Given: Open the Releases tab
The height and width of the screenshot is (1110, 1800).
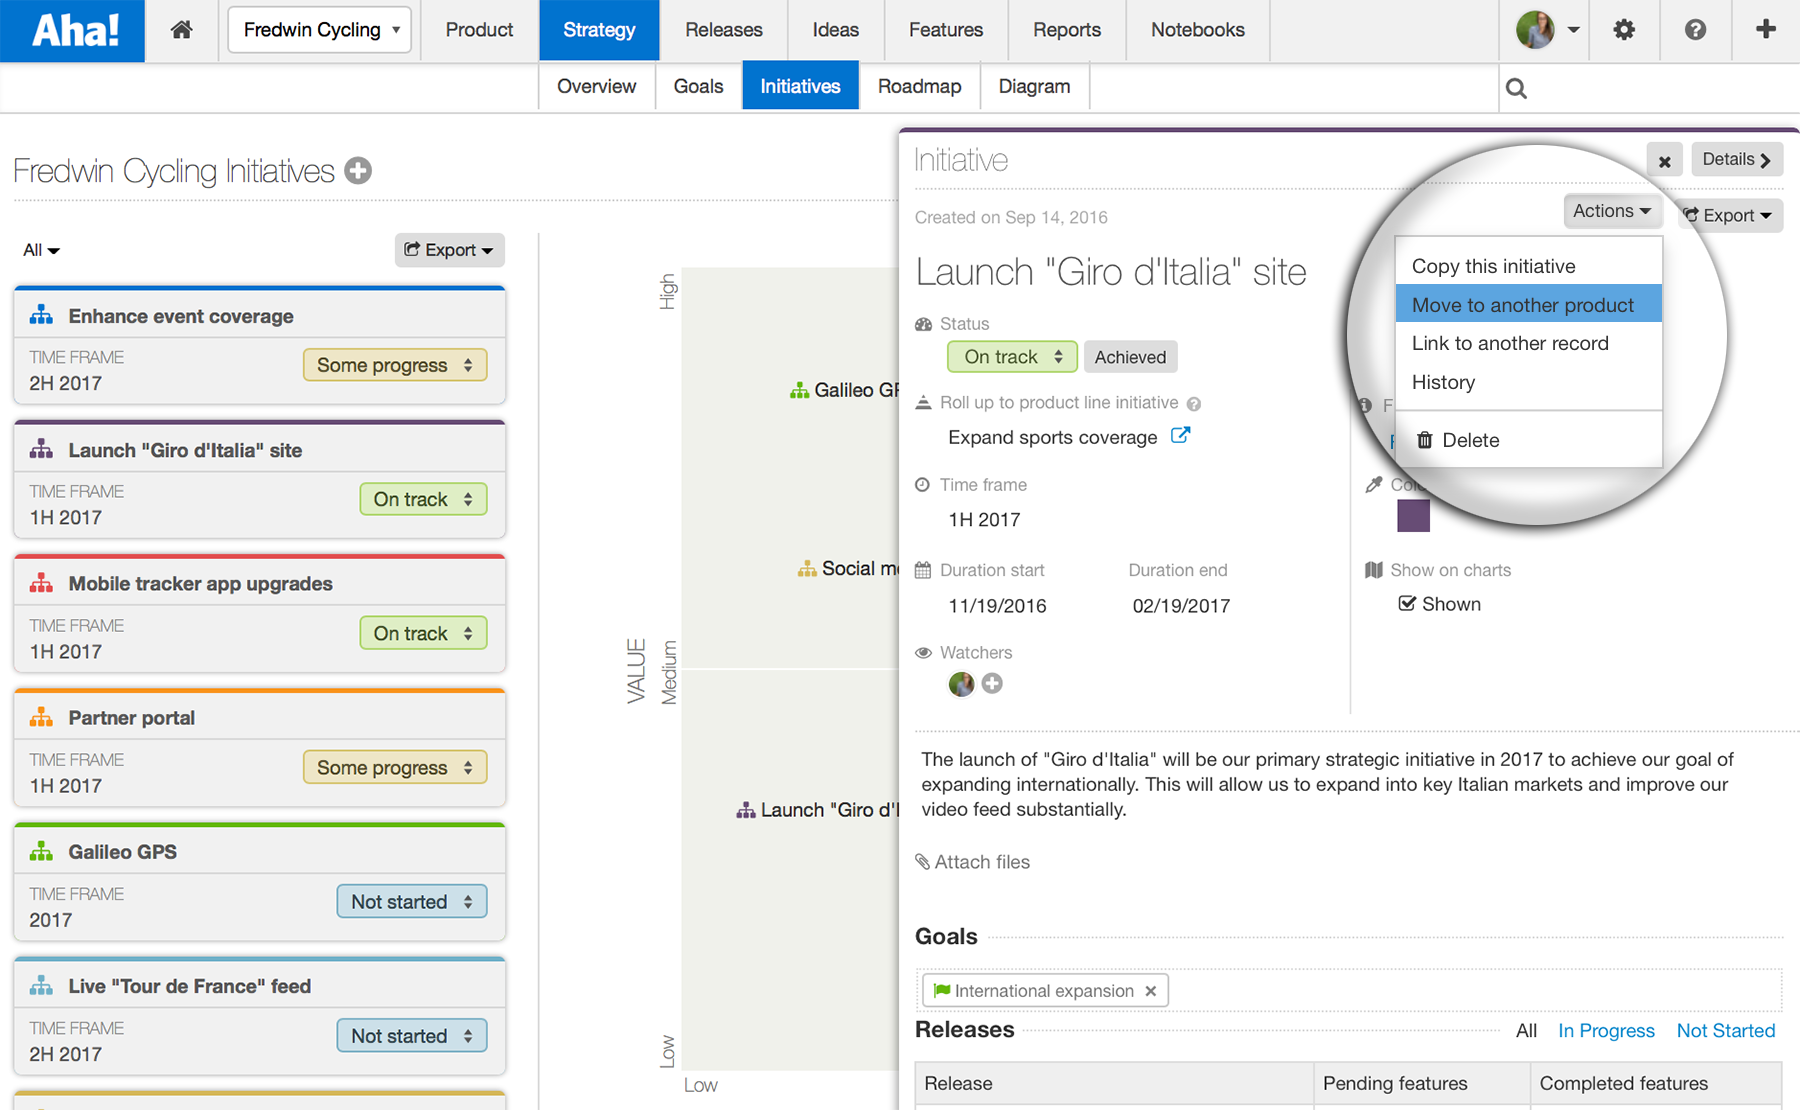Looking at the screenshot, I should (724, 30).
